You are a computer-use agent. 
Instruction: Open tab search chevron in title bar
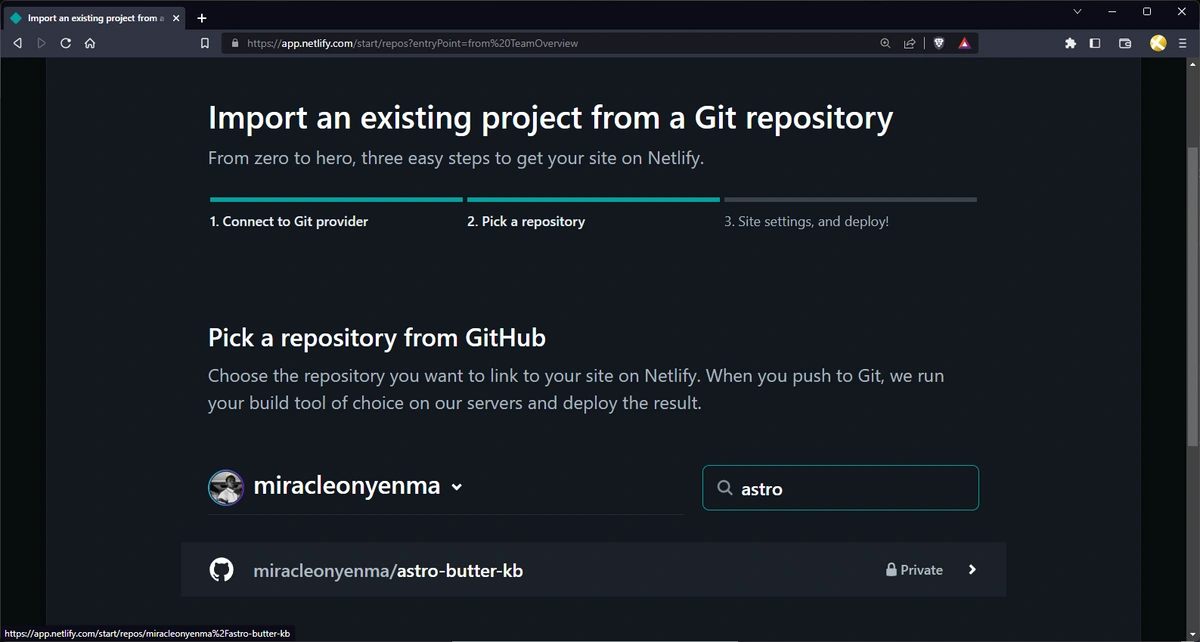click(1077, 12)
